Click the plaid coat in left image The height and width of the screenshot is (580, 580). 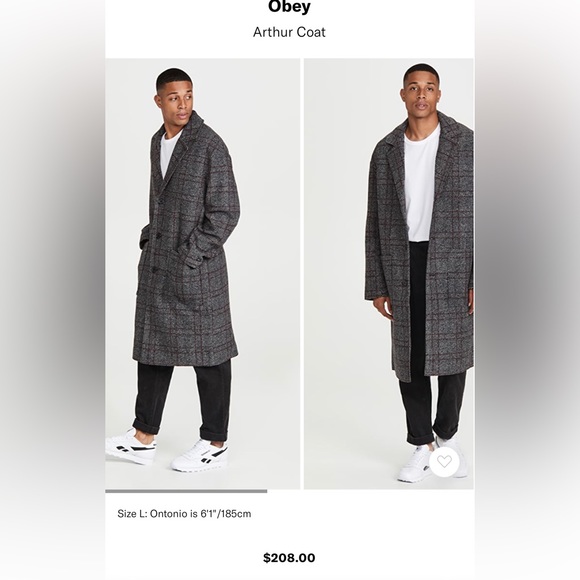187,240
